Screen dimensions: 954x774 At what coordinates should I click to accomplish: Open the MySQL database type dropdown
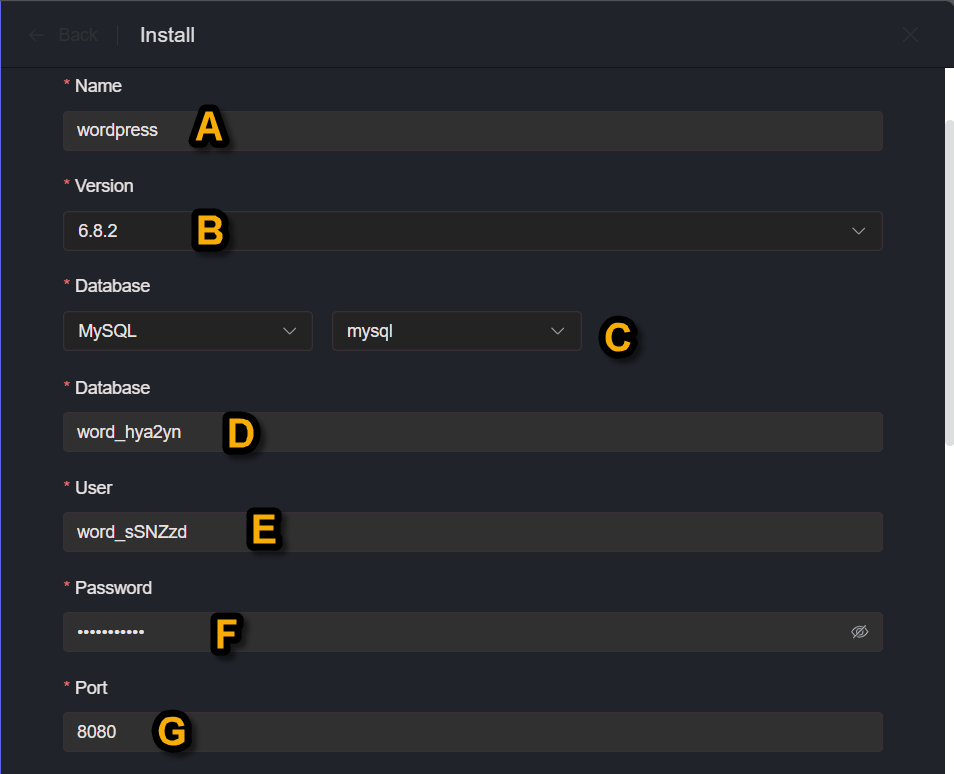click(x=188, y=331)
